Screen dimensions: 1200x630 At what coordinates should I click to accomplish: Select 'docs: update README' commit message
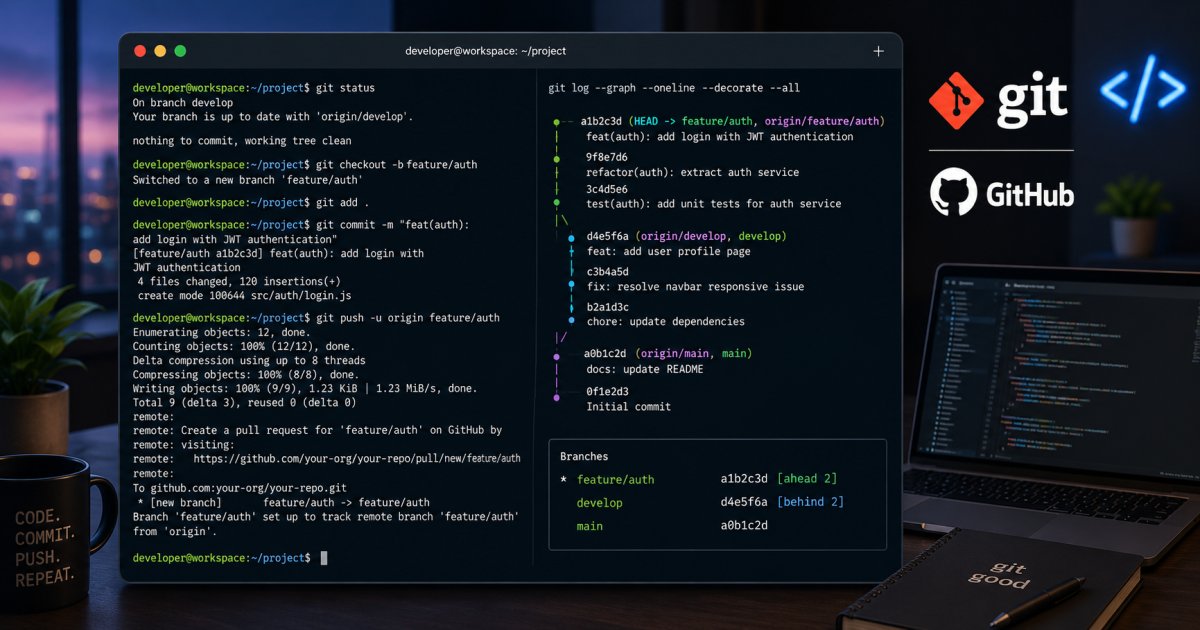pos(644,369)
